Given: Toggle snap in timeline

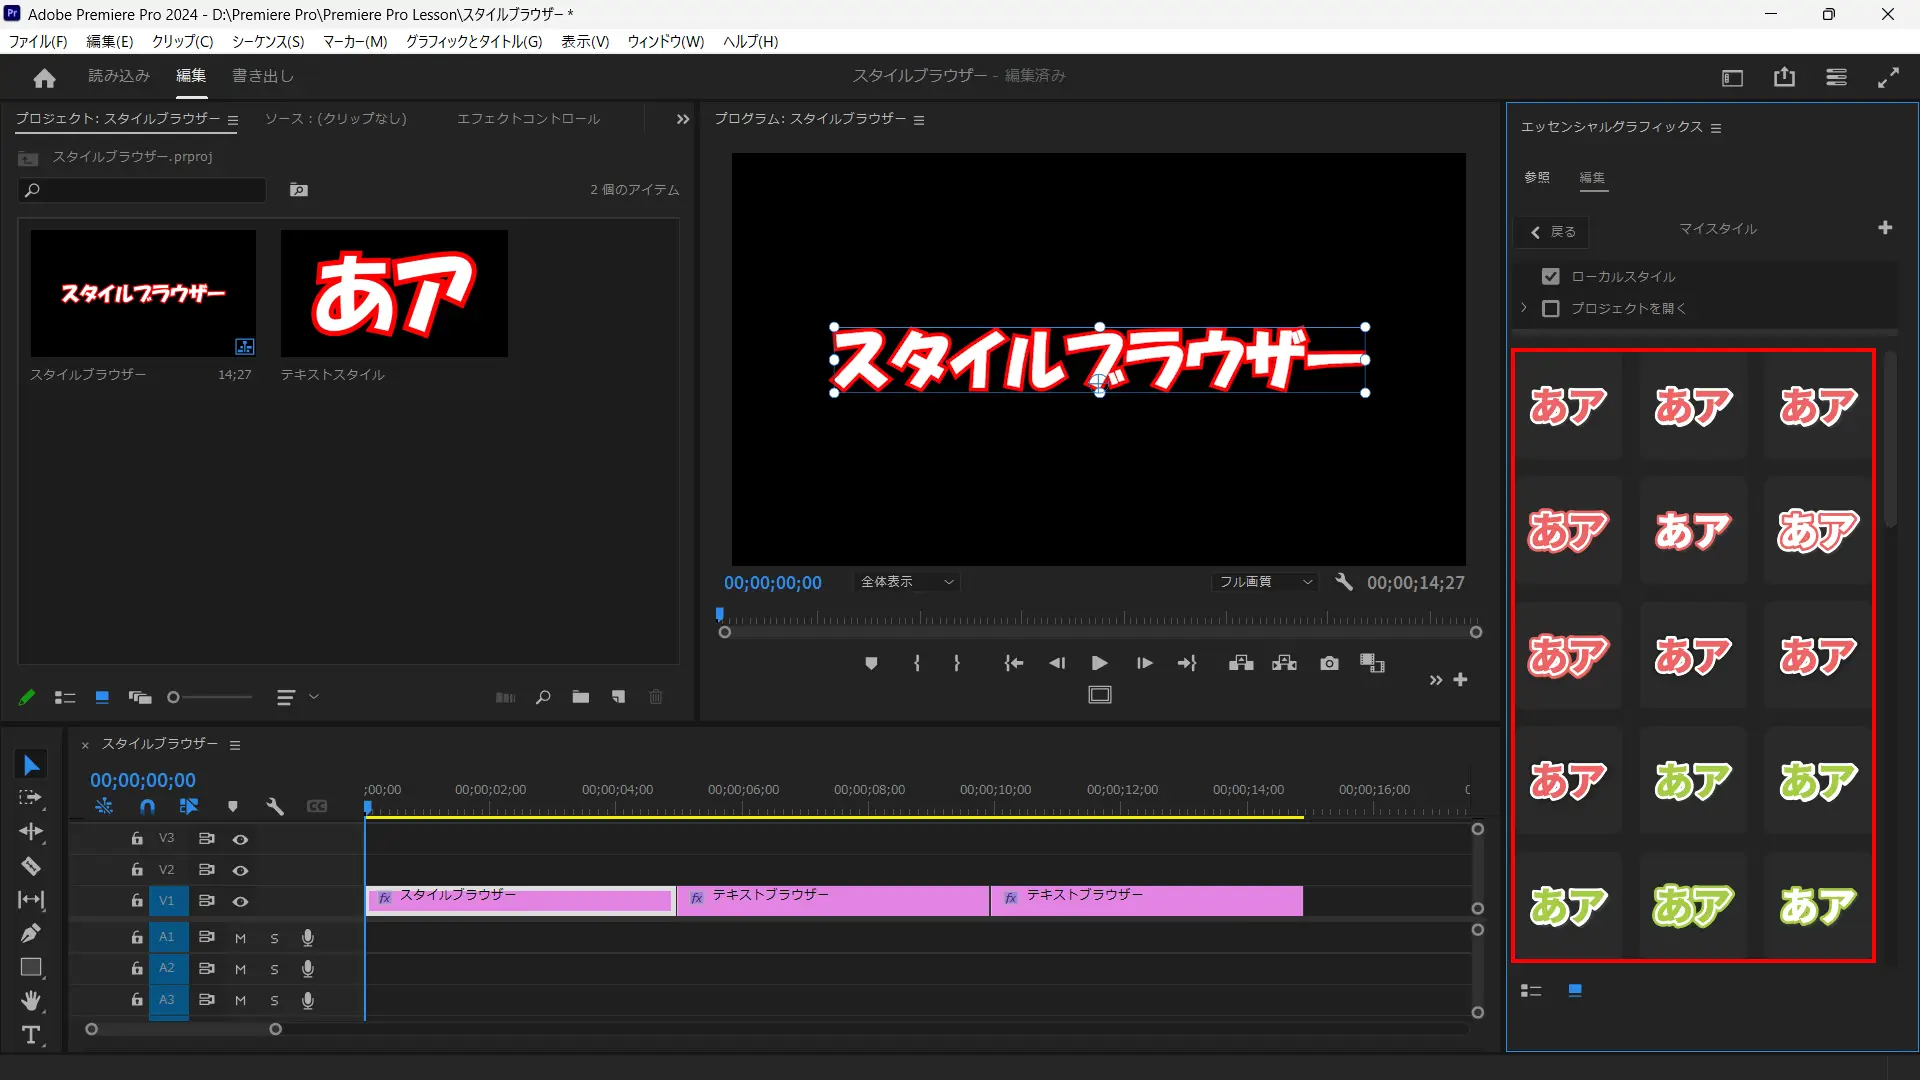Looking at the screenshot, I should coord(147,806).
